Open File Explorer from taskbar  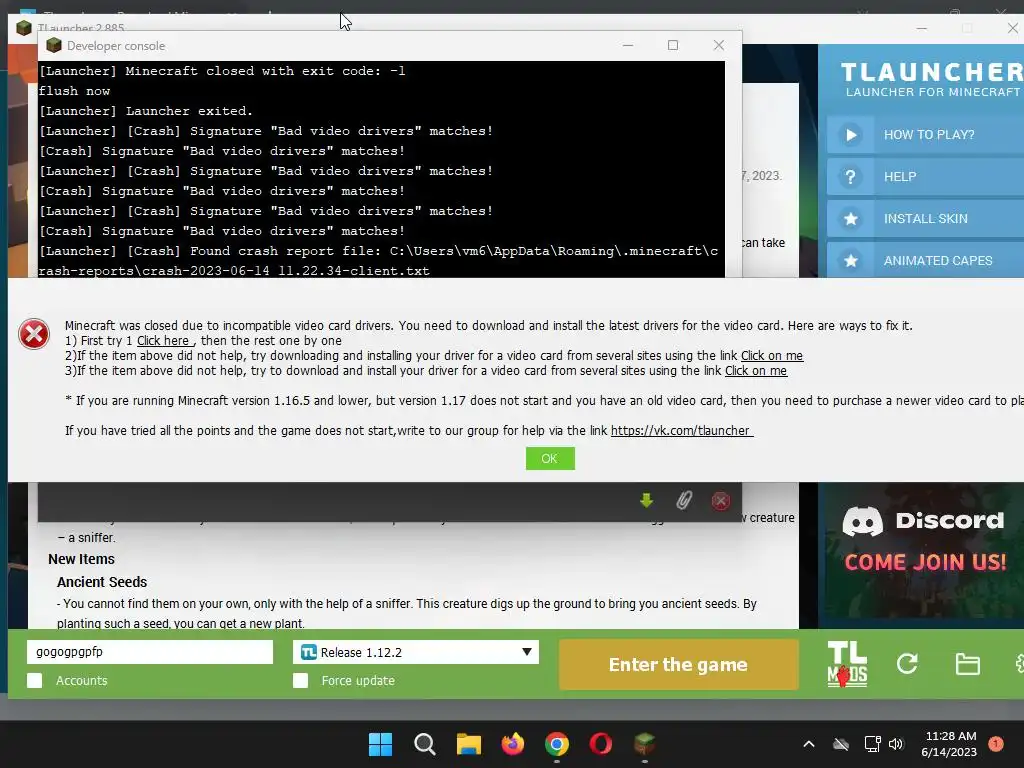click(468, 744)
